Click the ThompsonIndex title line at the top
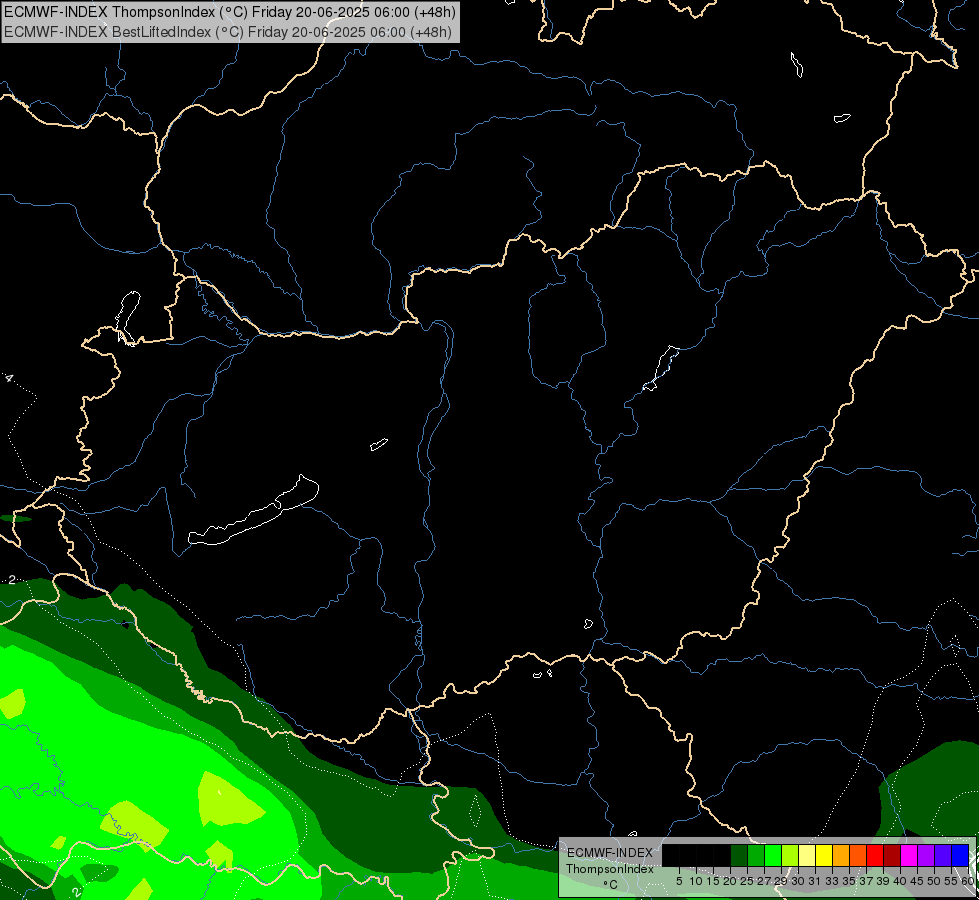 pyautogui.click(x=230, y=12)
